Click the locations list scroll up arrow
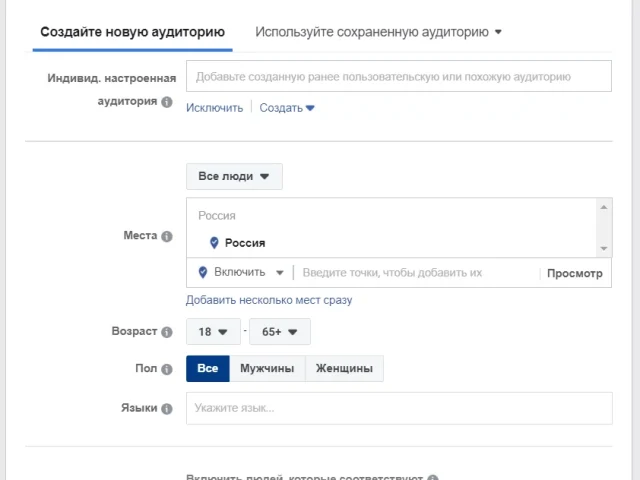 (604, 207)
